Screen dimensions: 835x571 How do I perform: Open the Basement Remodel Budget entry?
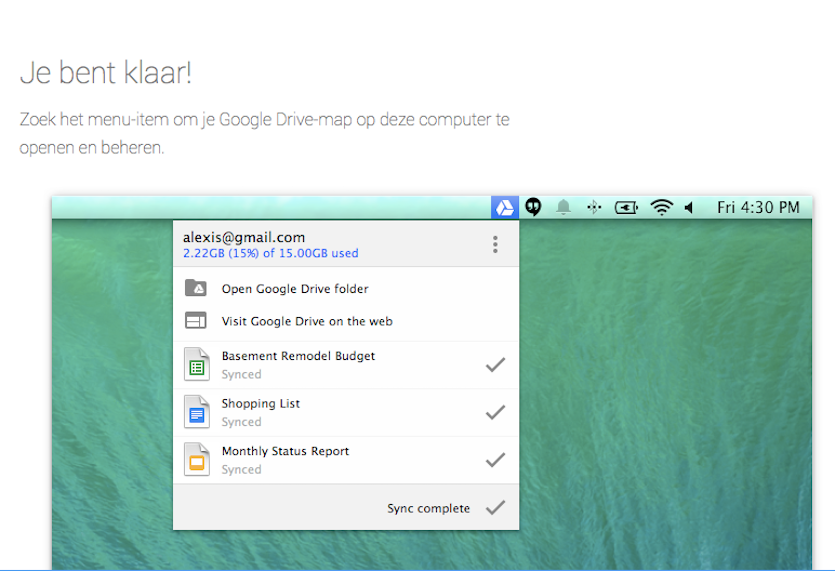click(346, 365)
